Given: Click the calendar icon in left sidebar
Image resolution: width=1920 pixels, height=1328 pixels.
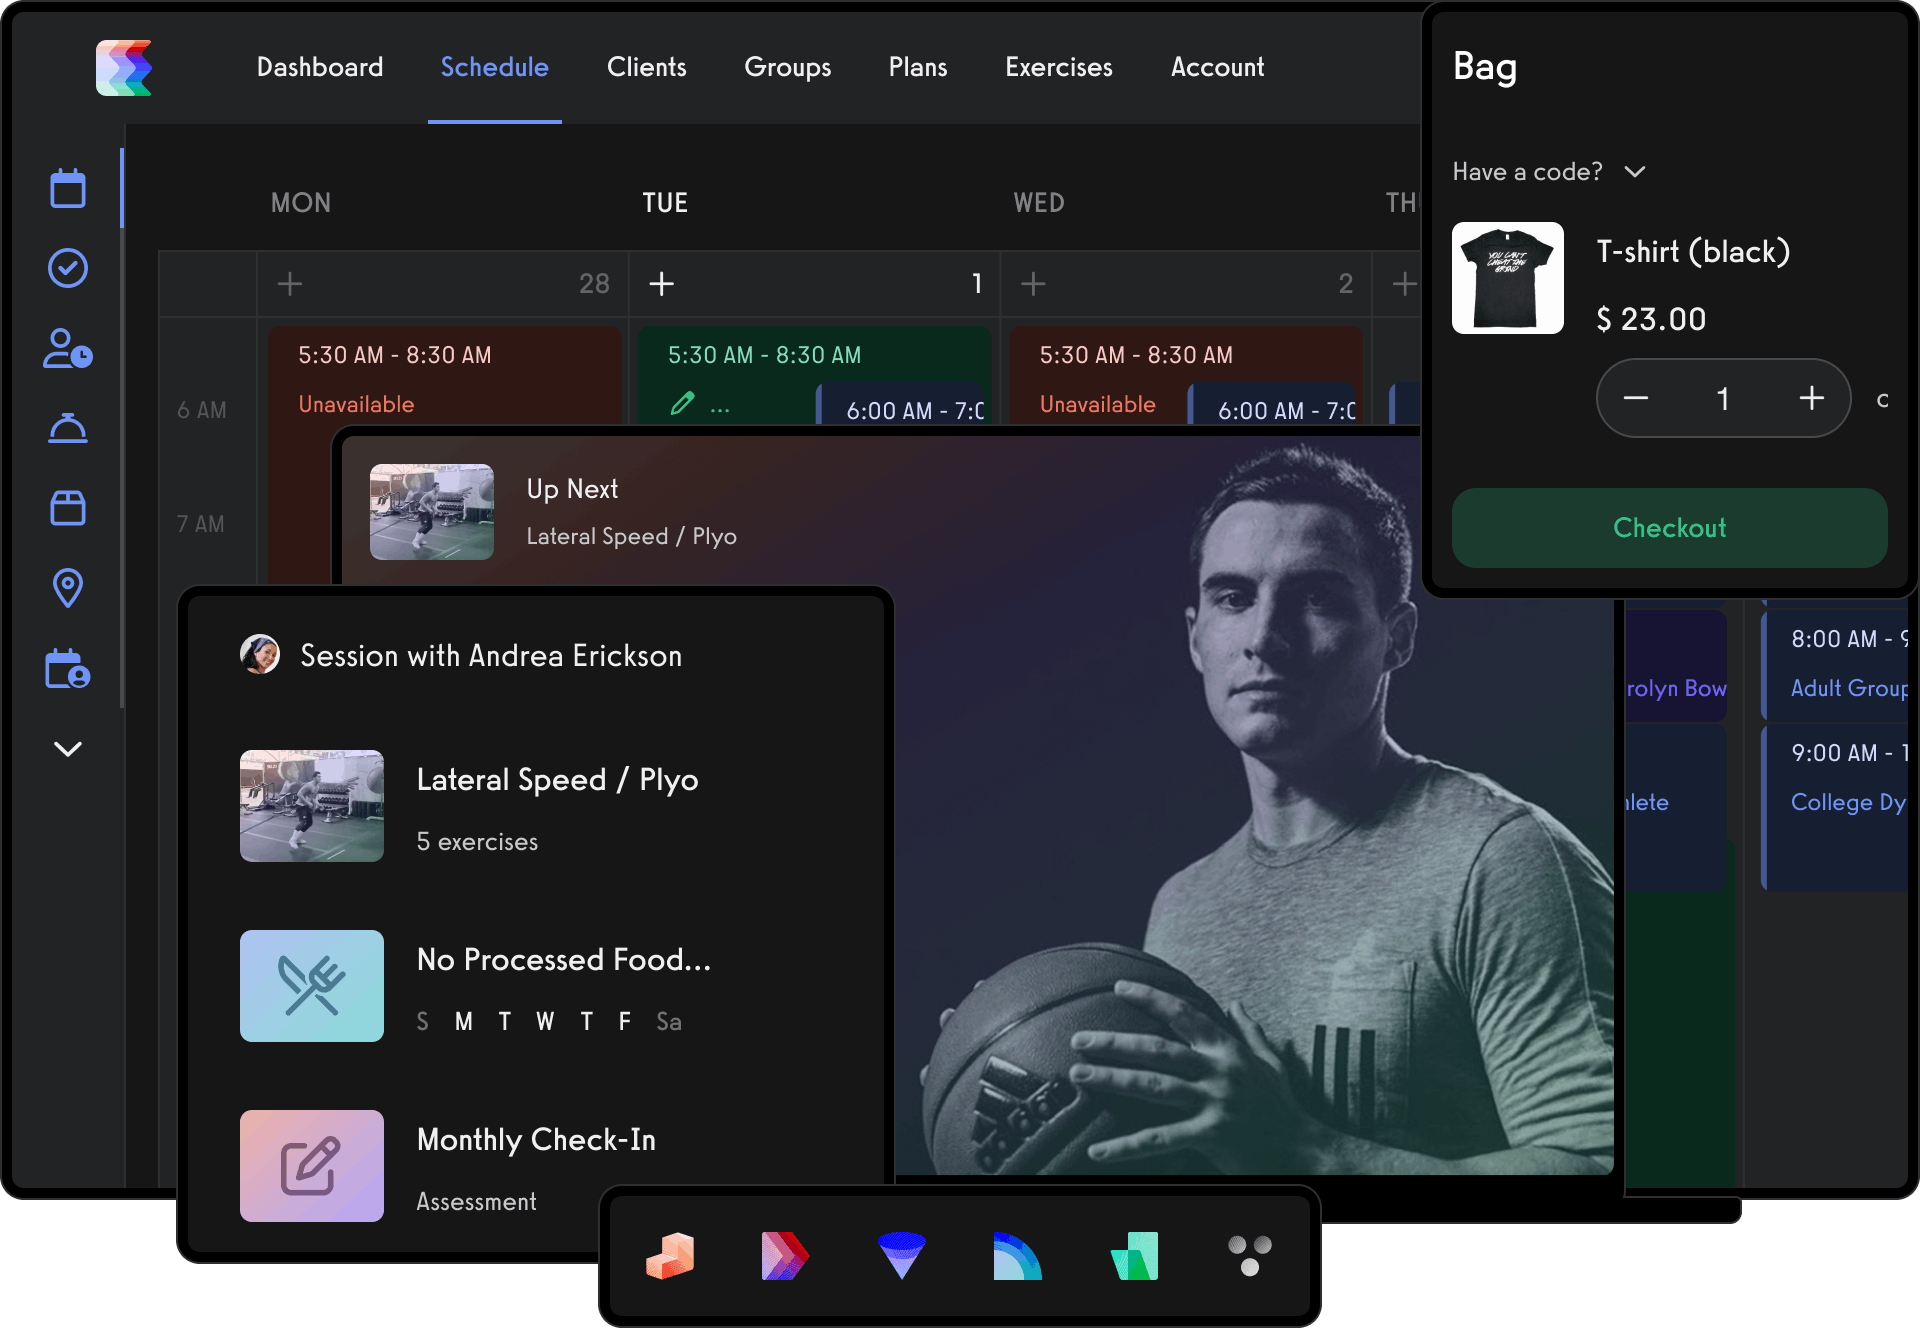Looking at the screenshot, I should tap(68, 188).
